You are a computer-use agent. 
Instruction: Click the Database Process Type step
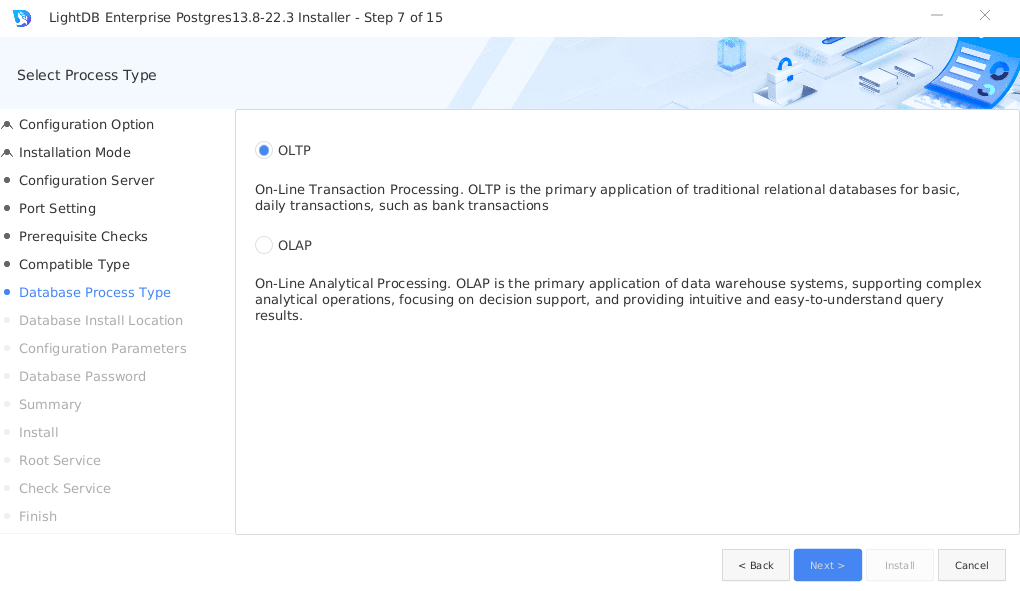pos(95,292)
